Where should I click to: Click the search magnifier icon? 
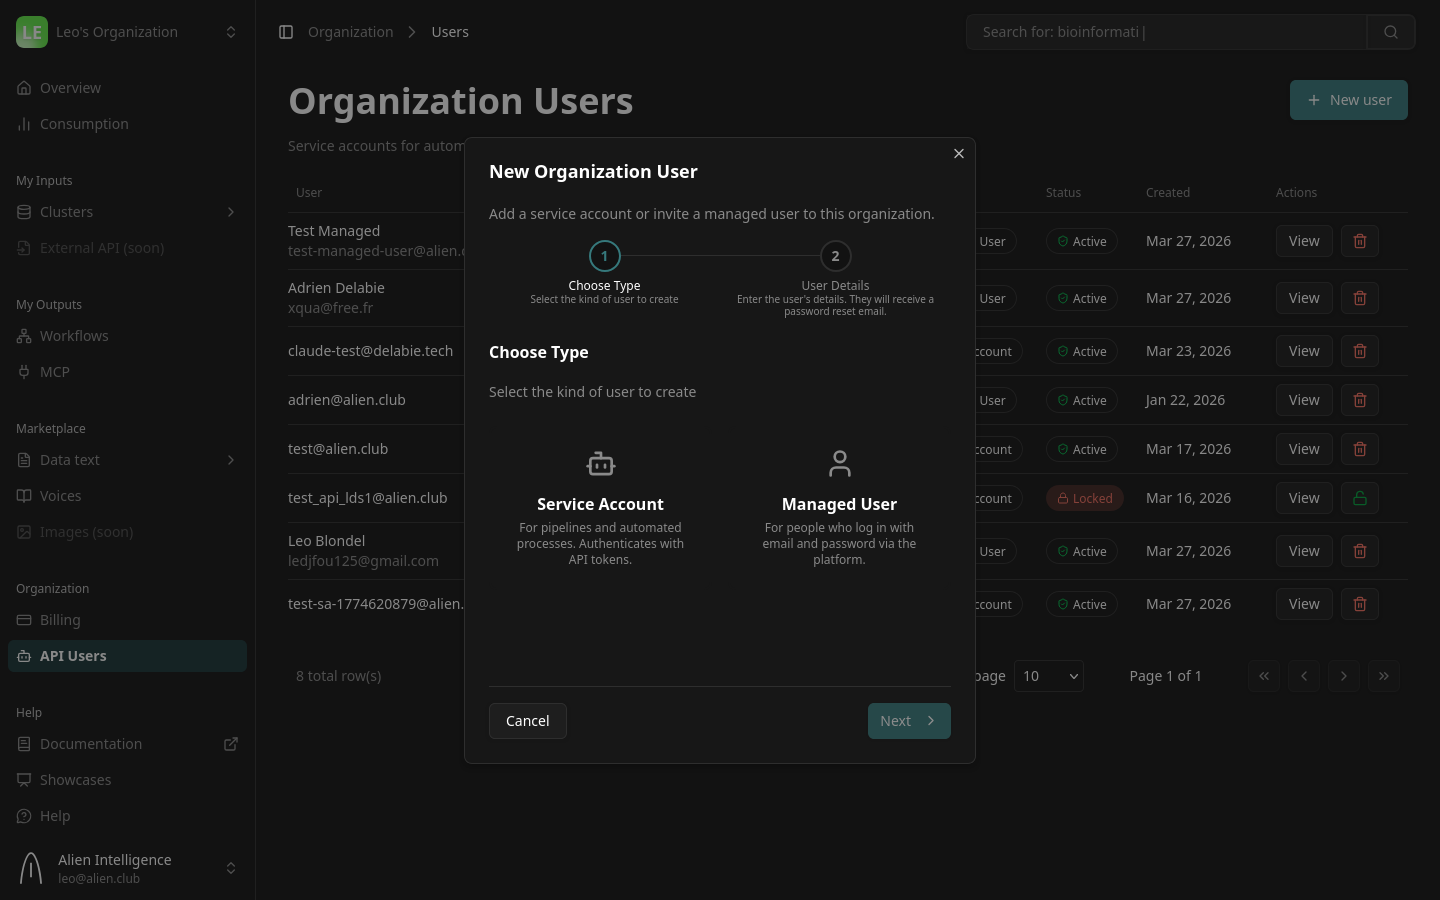tap(1391, 32)
